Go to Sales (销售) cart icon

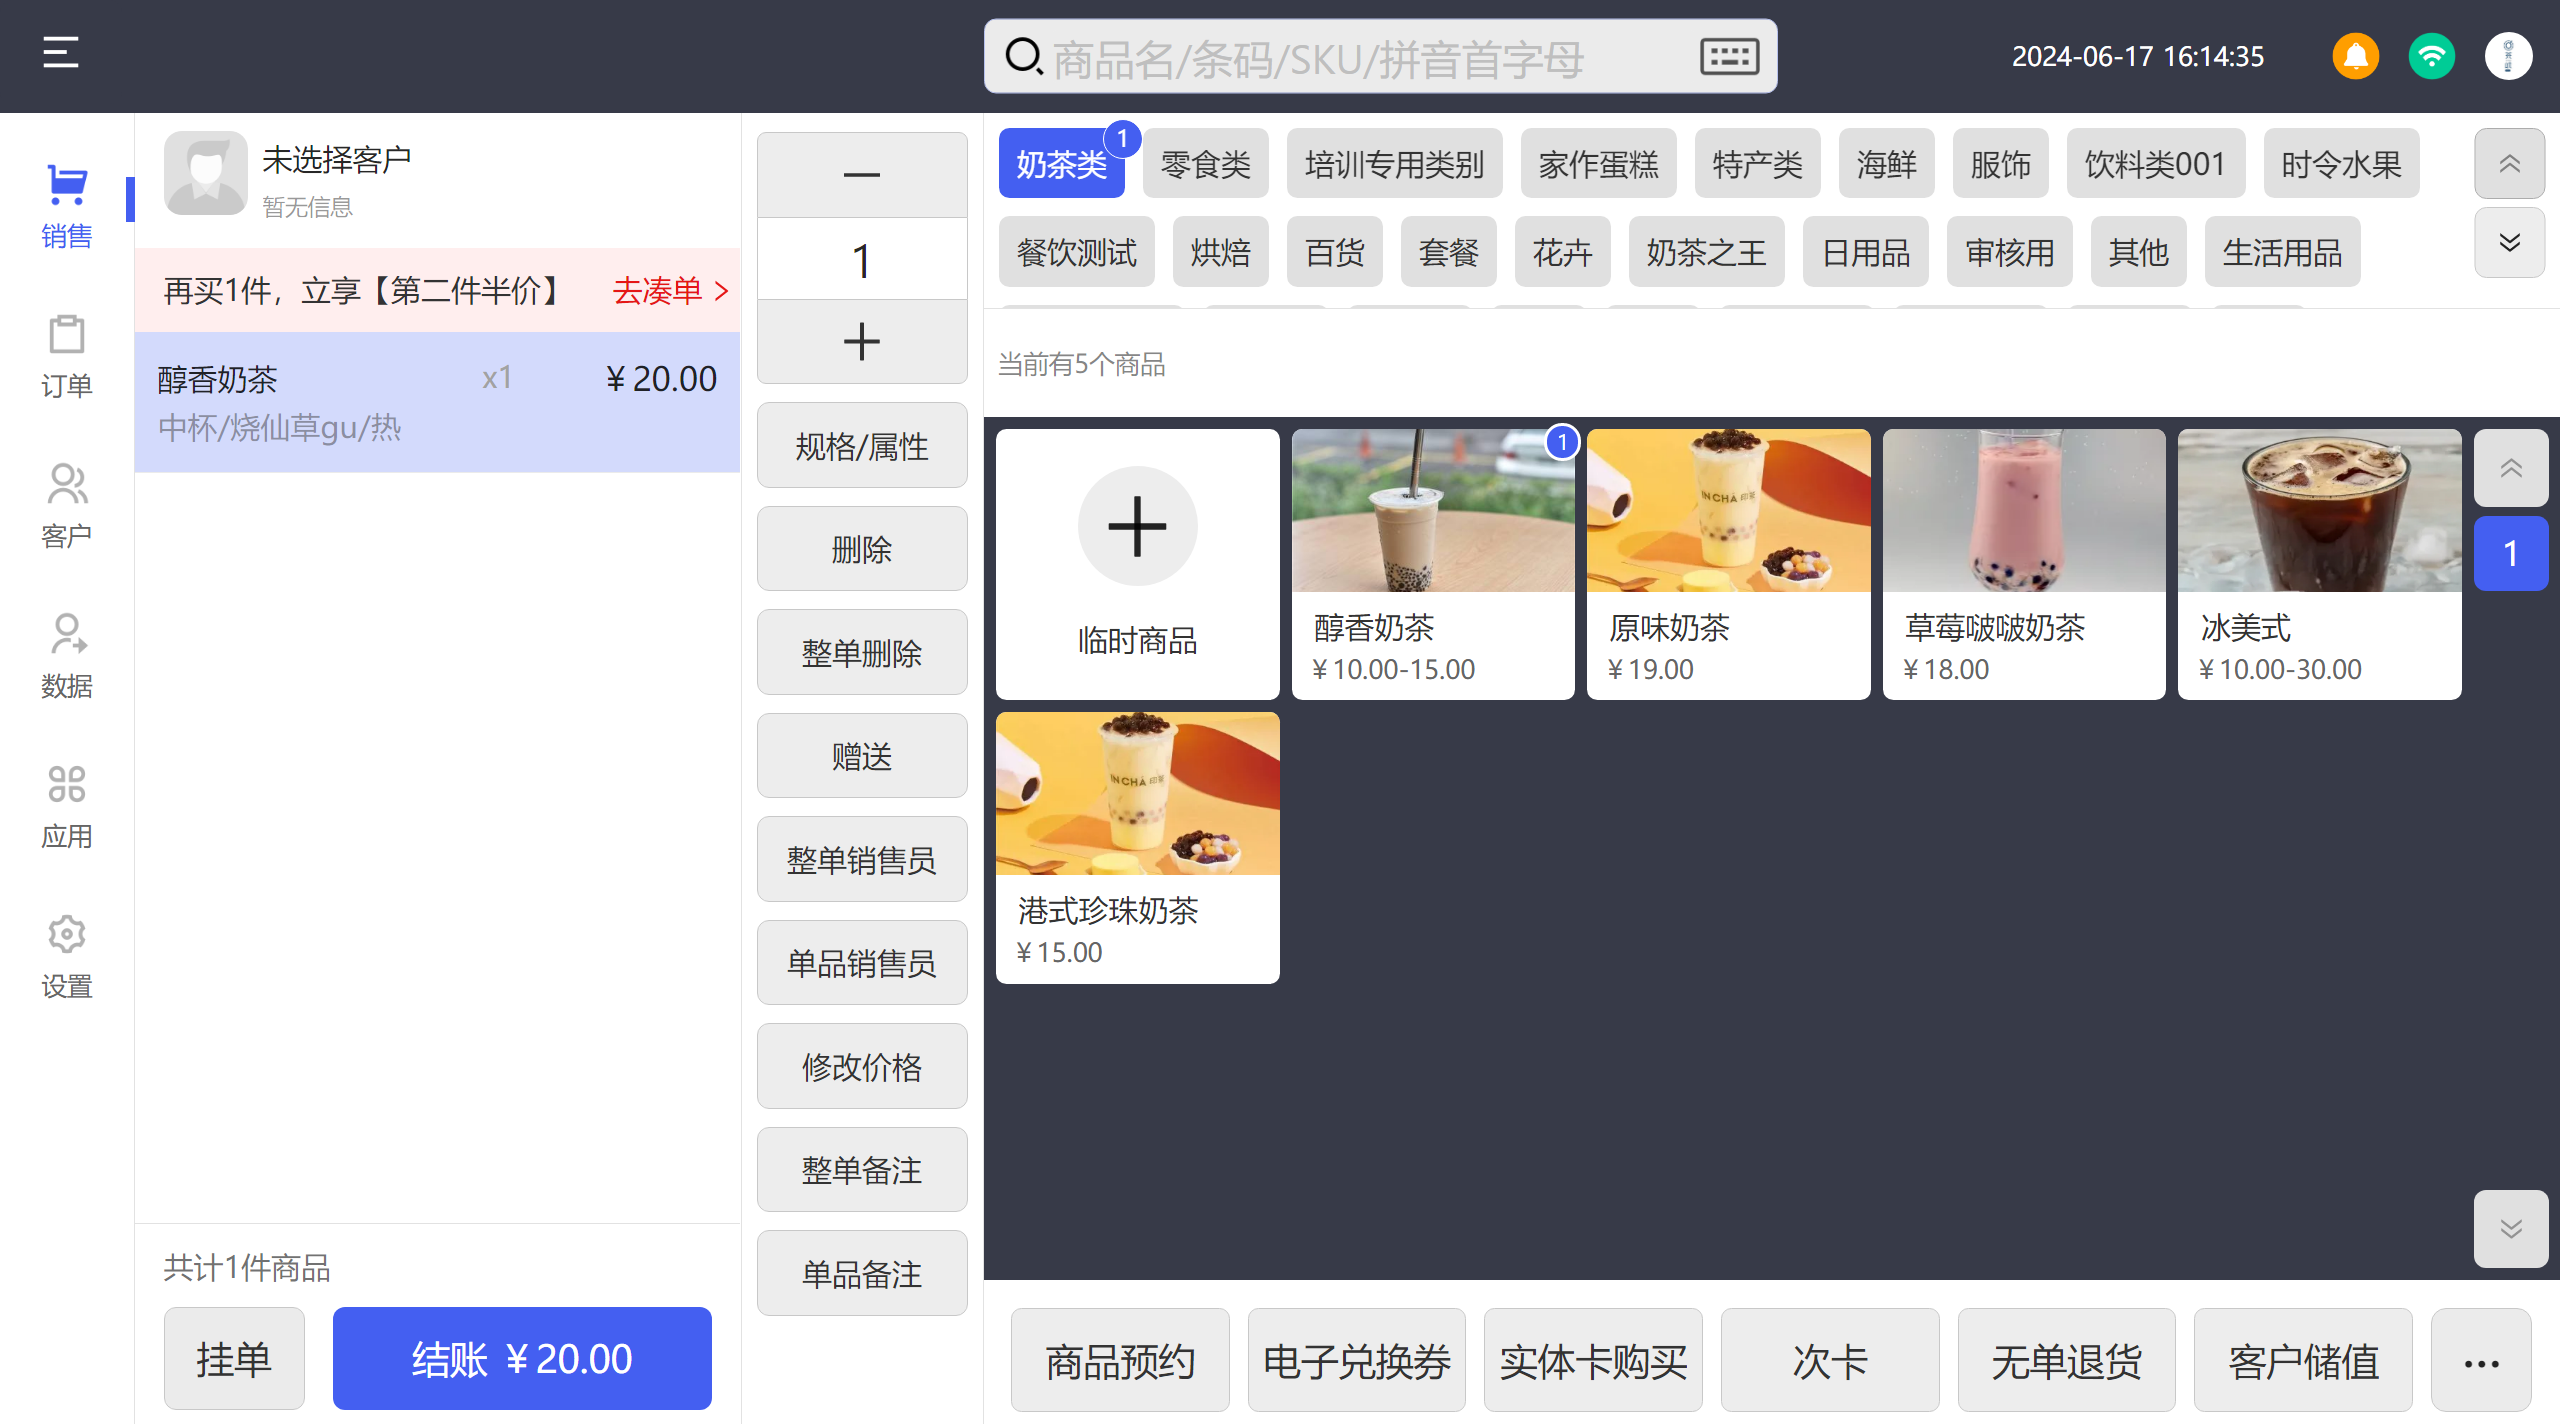point(67,207)
